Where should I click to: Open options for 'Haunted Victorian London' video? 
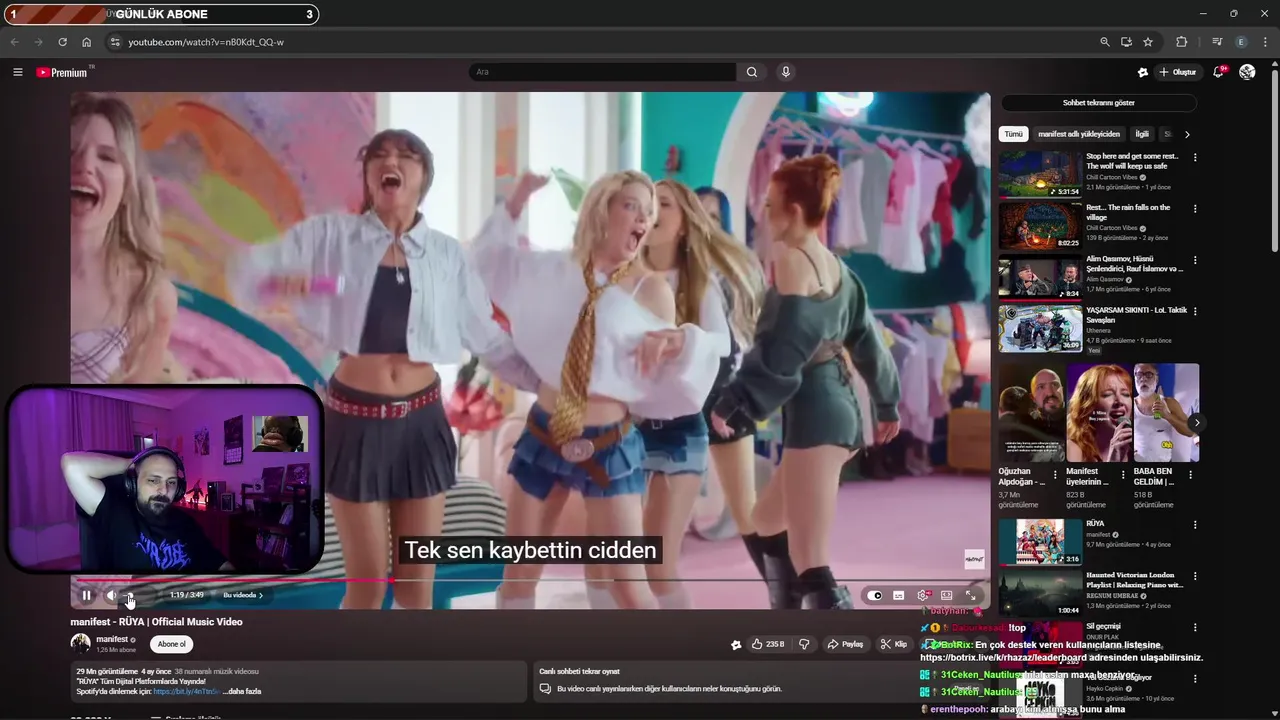(1194, 576)
